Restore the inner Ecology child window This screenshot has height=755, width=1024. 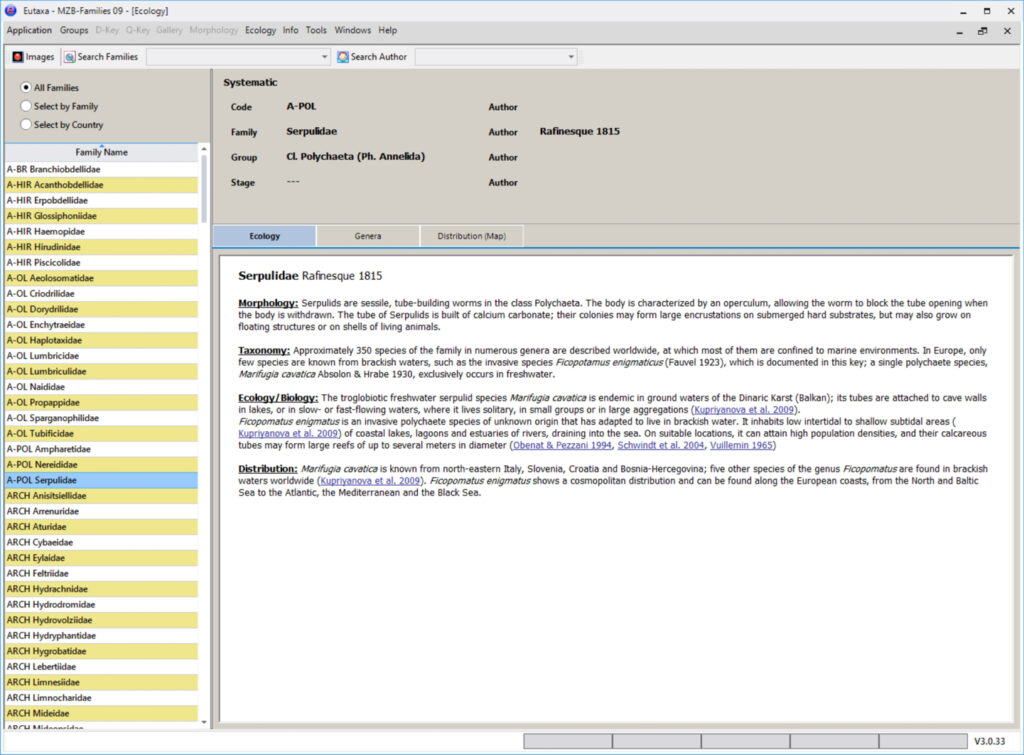[982, 31]
